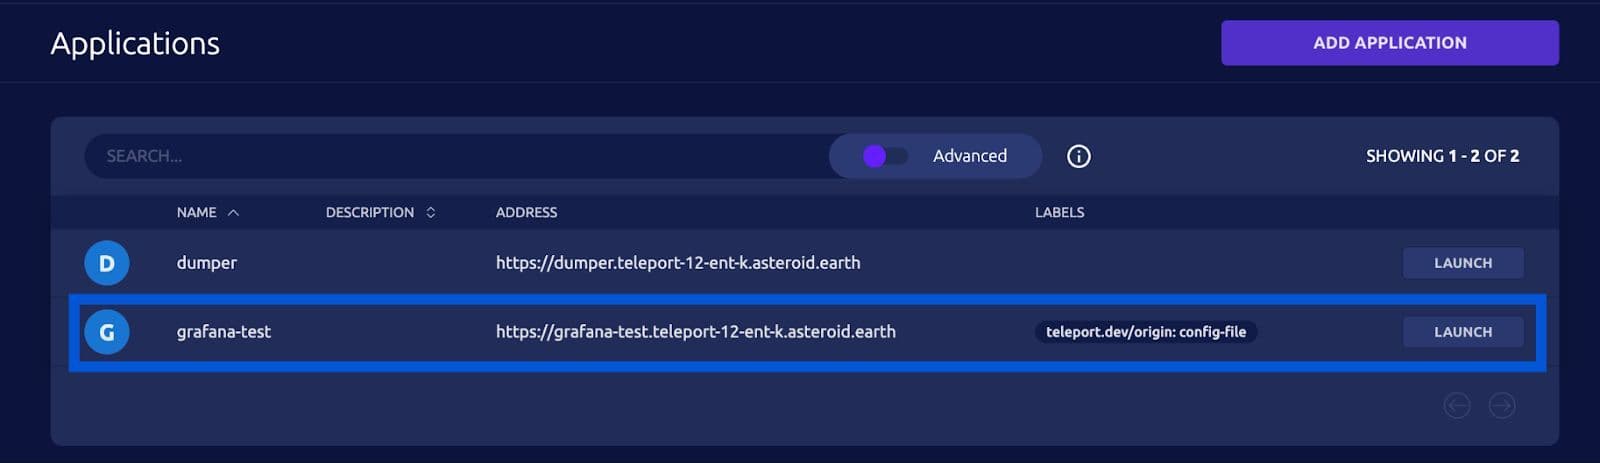Launch the grafana-test application
Screen dimensions: 1600x463
tap(1462, 332)
